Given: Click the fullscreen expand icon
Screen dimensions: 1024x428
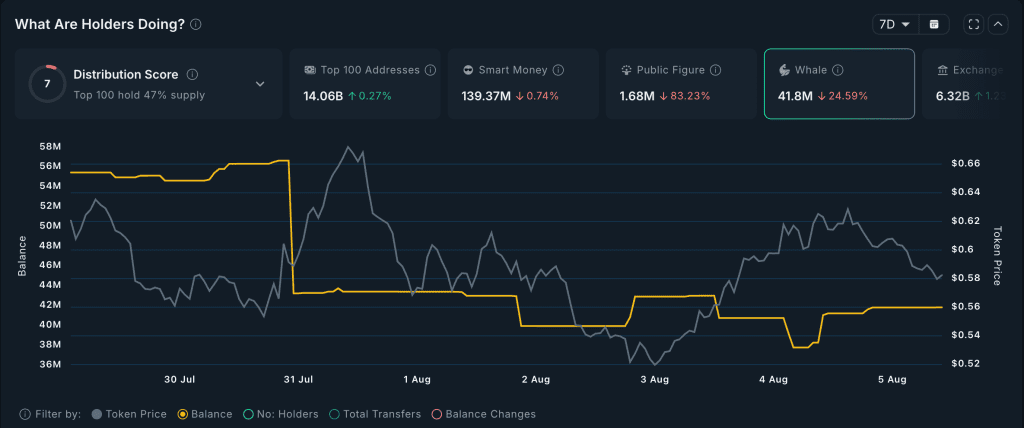Looking at the screenshot, I should [974, 24].
